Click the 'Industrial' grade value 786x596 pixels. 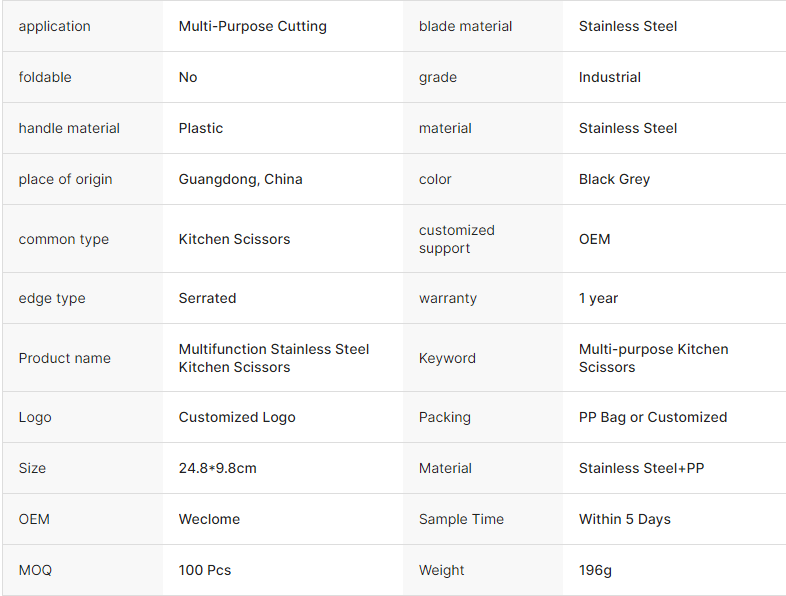609,77
